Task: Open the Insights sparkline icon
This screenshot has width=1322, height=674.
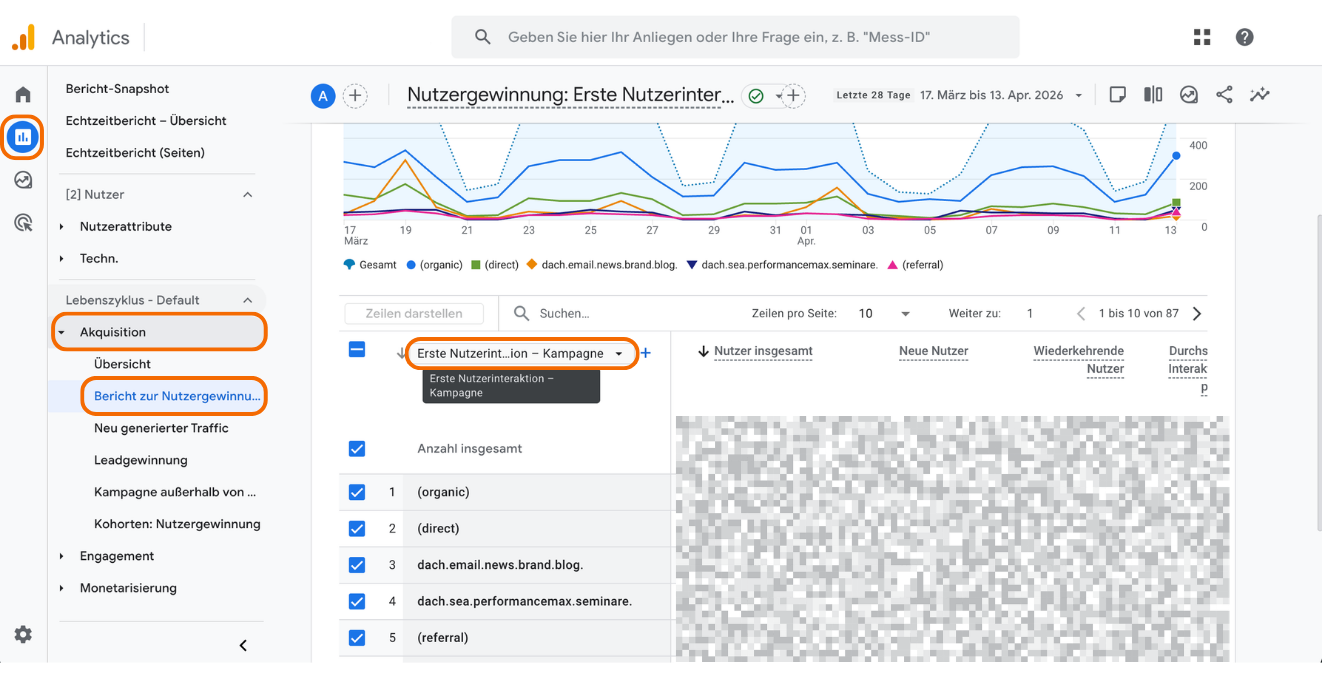Action: click(x=1260, y=95)
